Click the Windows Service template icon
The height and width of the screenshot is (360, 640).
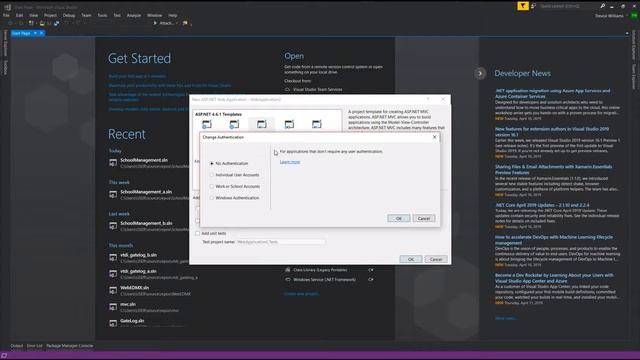point(288,280)
